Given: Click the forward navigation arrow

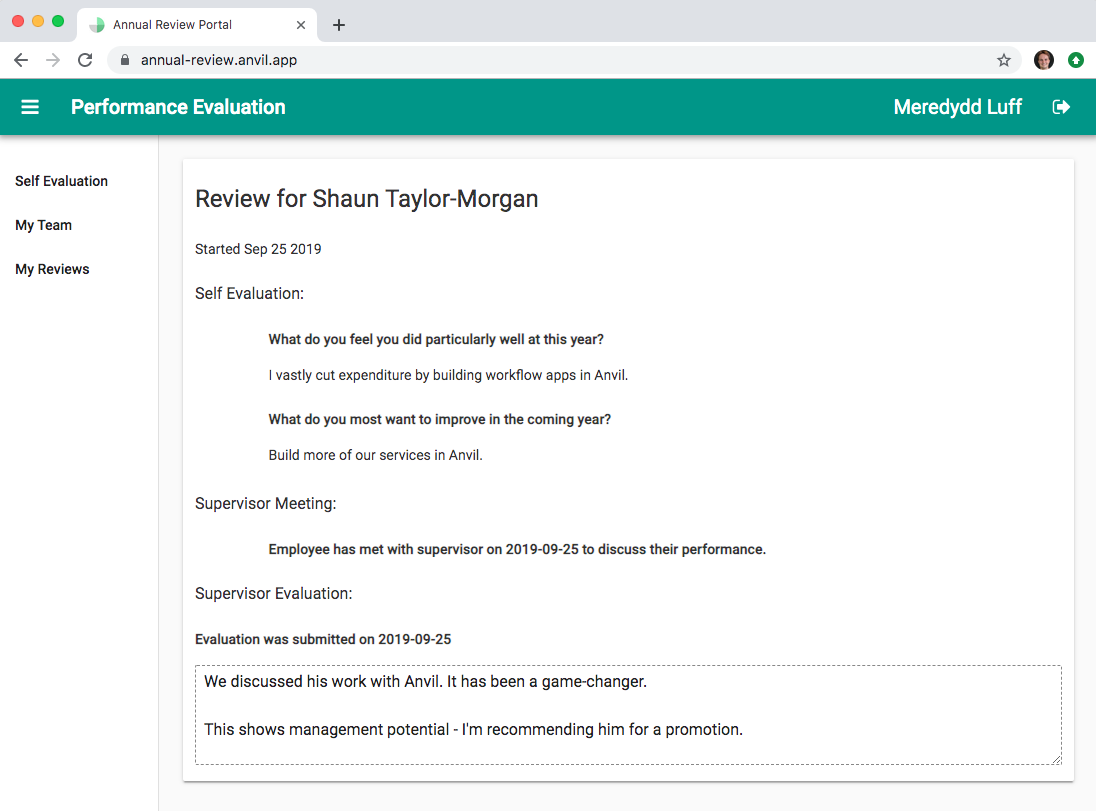Looking at the screenshot, I should pos(52,60).
